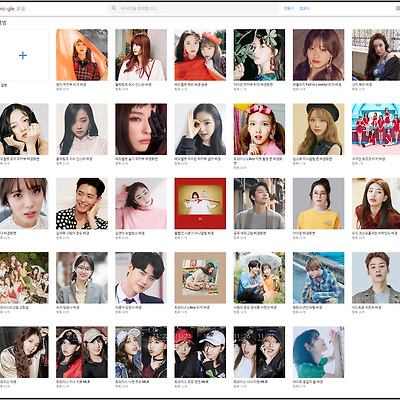This screenshot has height=400, width=400.
Task: Open album with orange fabric and plaid shirt
Action: pos(82,55)
